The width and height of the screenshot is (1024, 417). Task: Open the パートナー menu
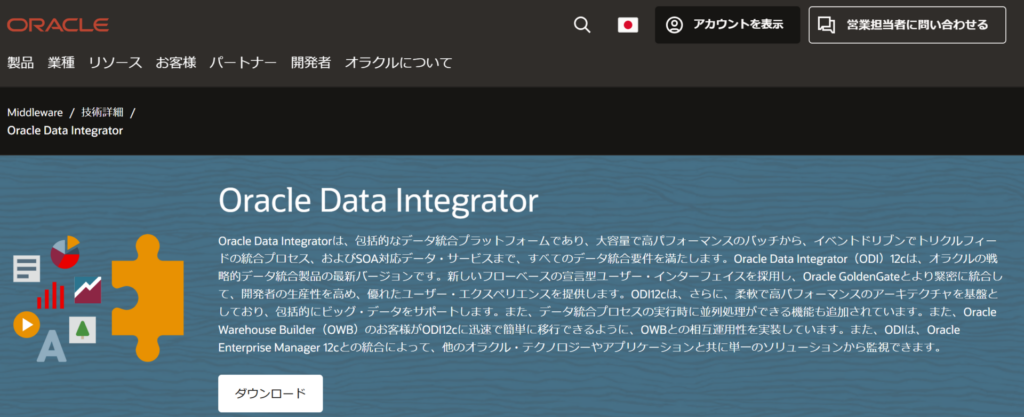[x=243, y=63]
